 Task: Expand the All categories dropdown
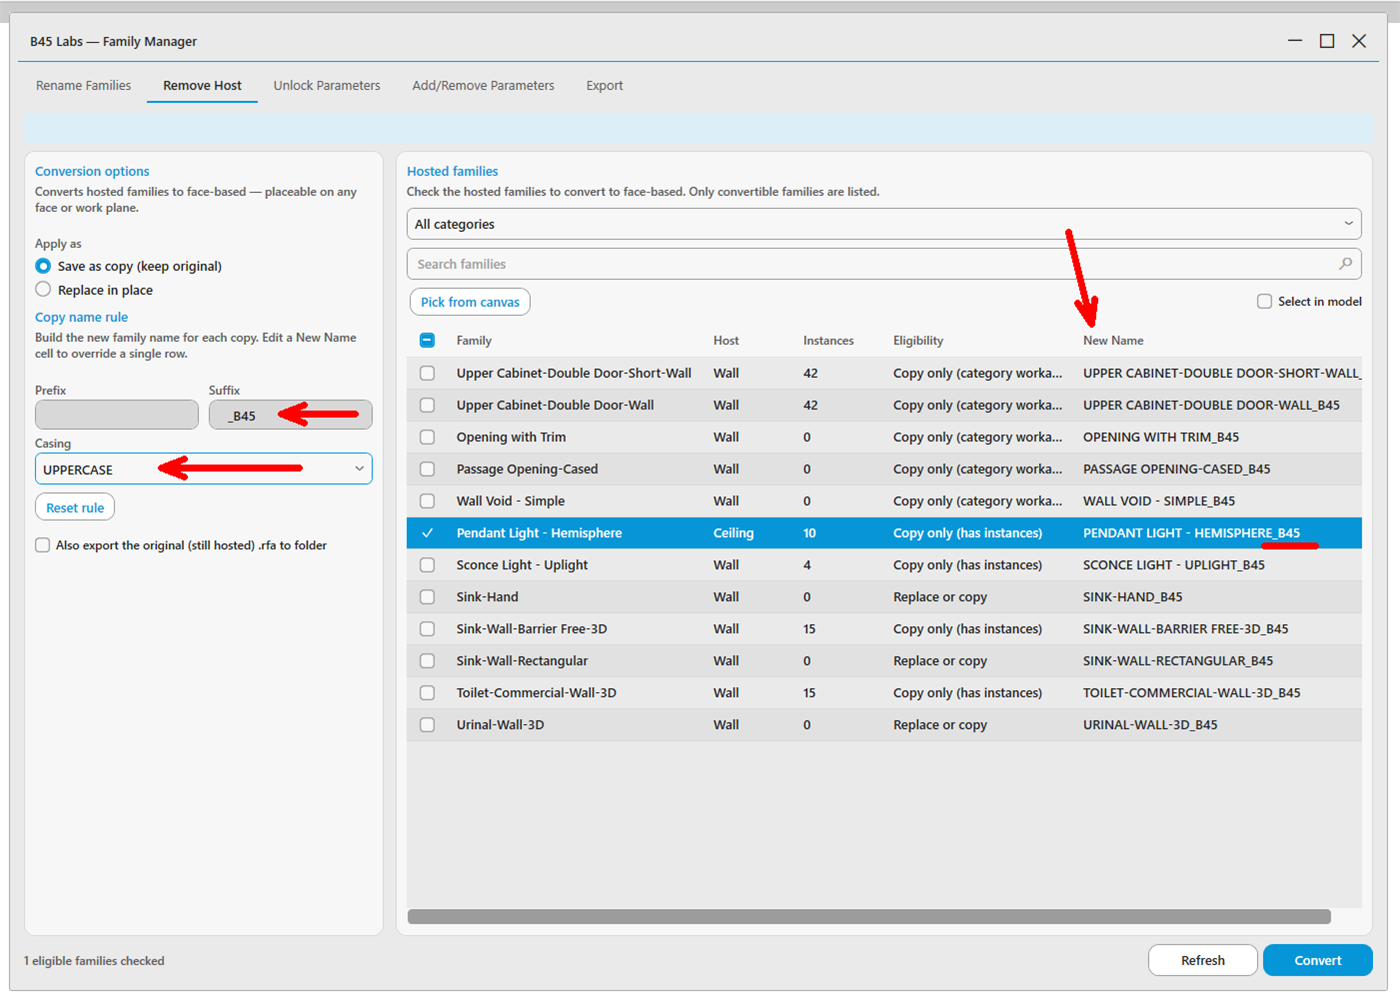884,224
